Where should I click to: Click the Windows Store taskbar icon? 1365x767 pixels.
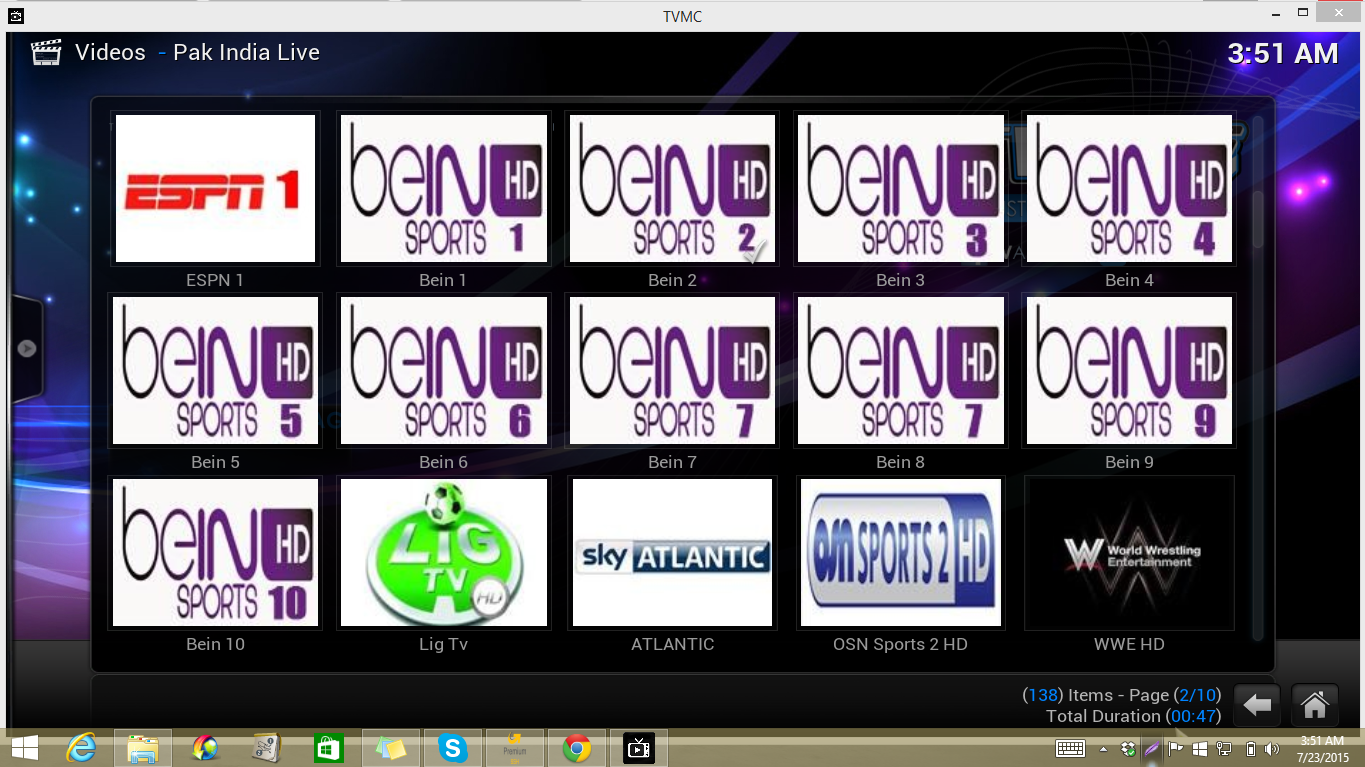328,748
